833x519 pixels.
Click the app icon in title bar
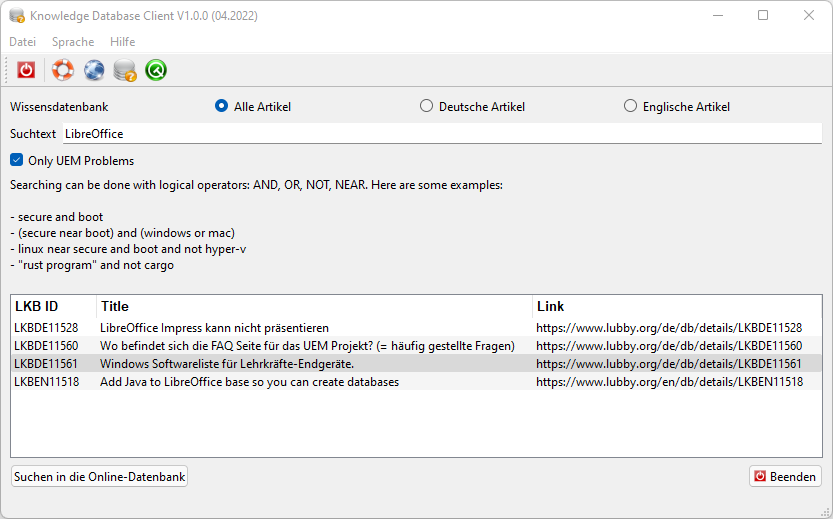(x=16, y=15)
